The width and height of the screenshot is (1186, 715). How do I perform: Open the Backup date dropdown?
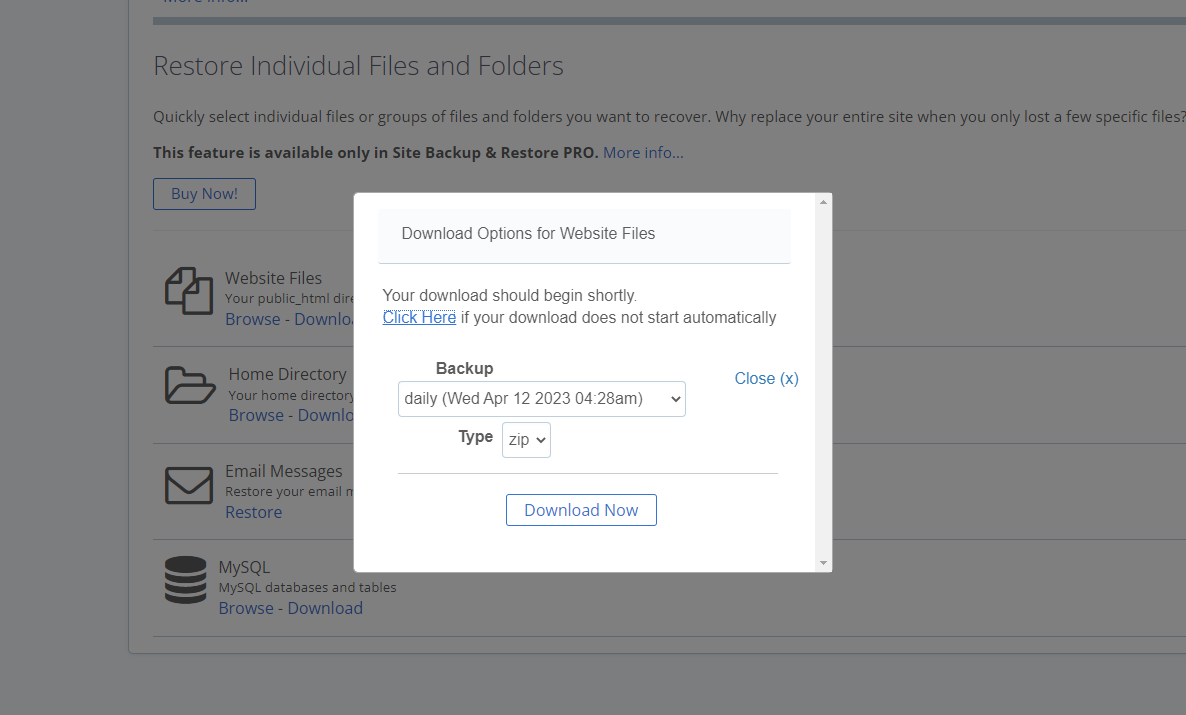(542, 399)
